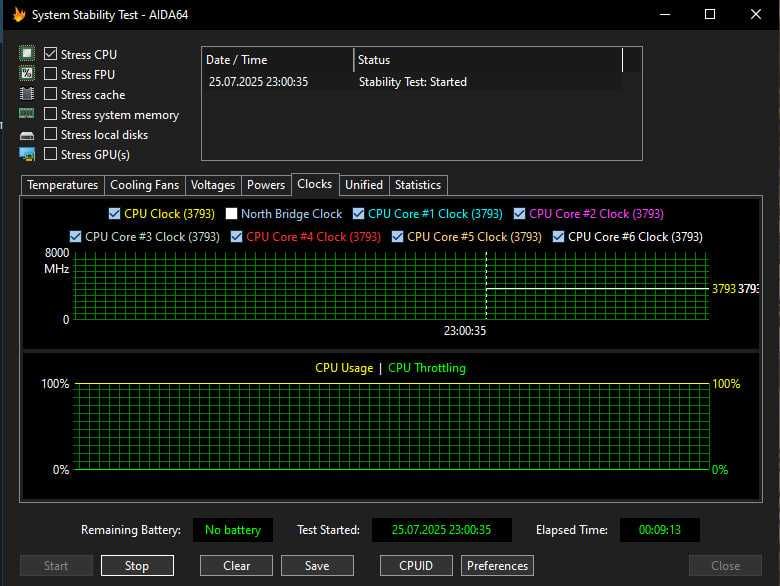Screen dimensions: 780x586
Task: Open the Voltages tab
Action: click(x=213, y=185)
